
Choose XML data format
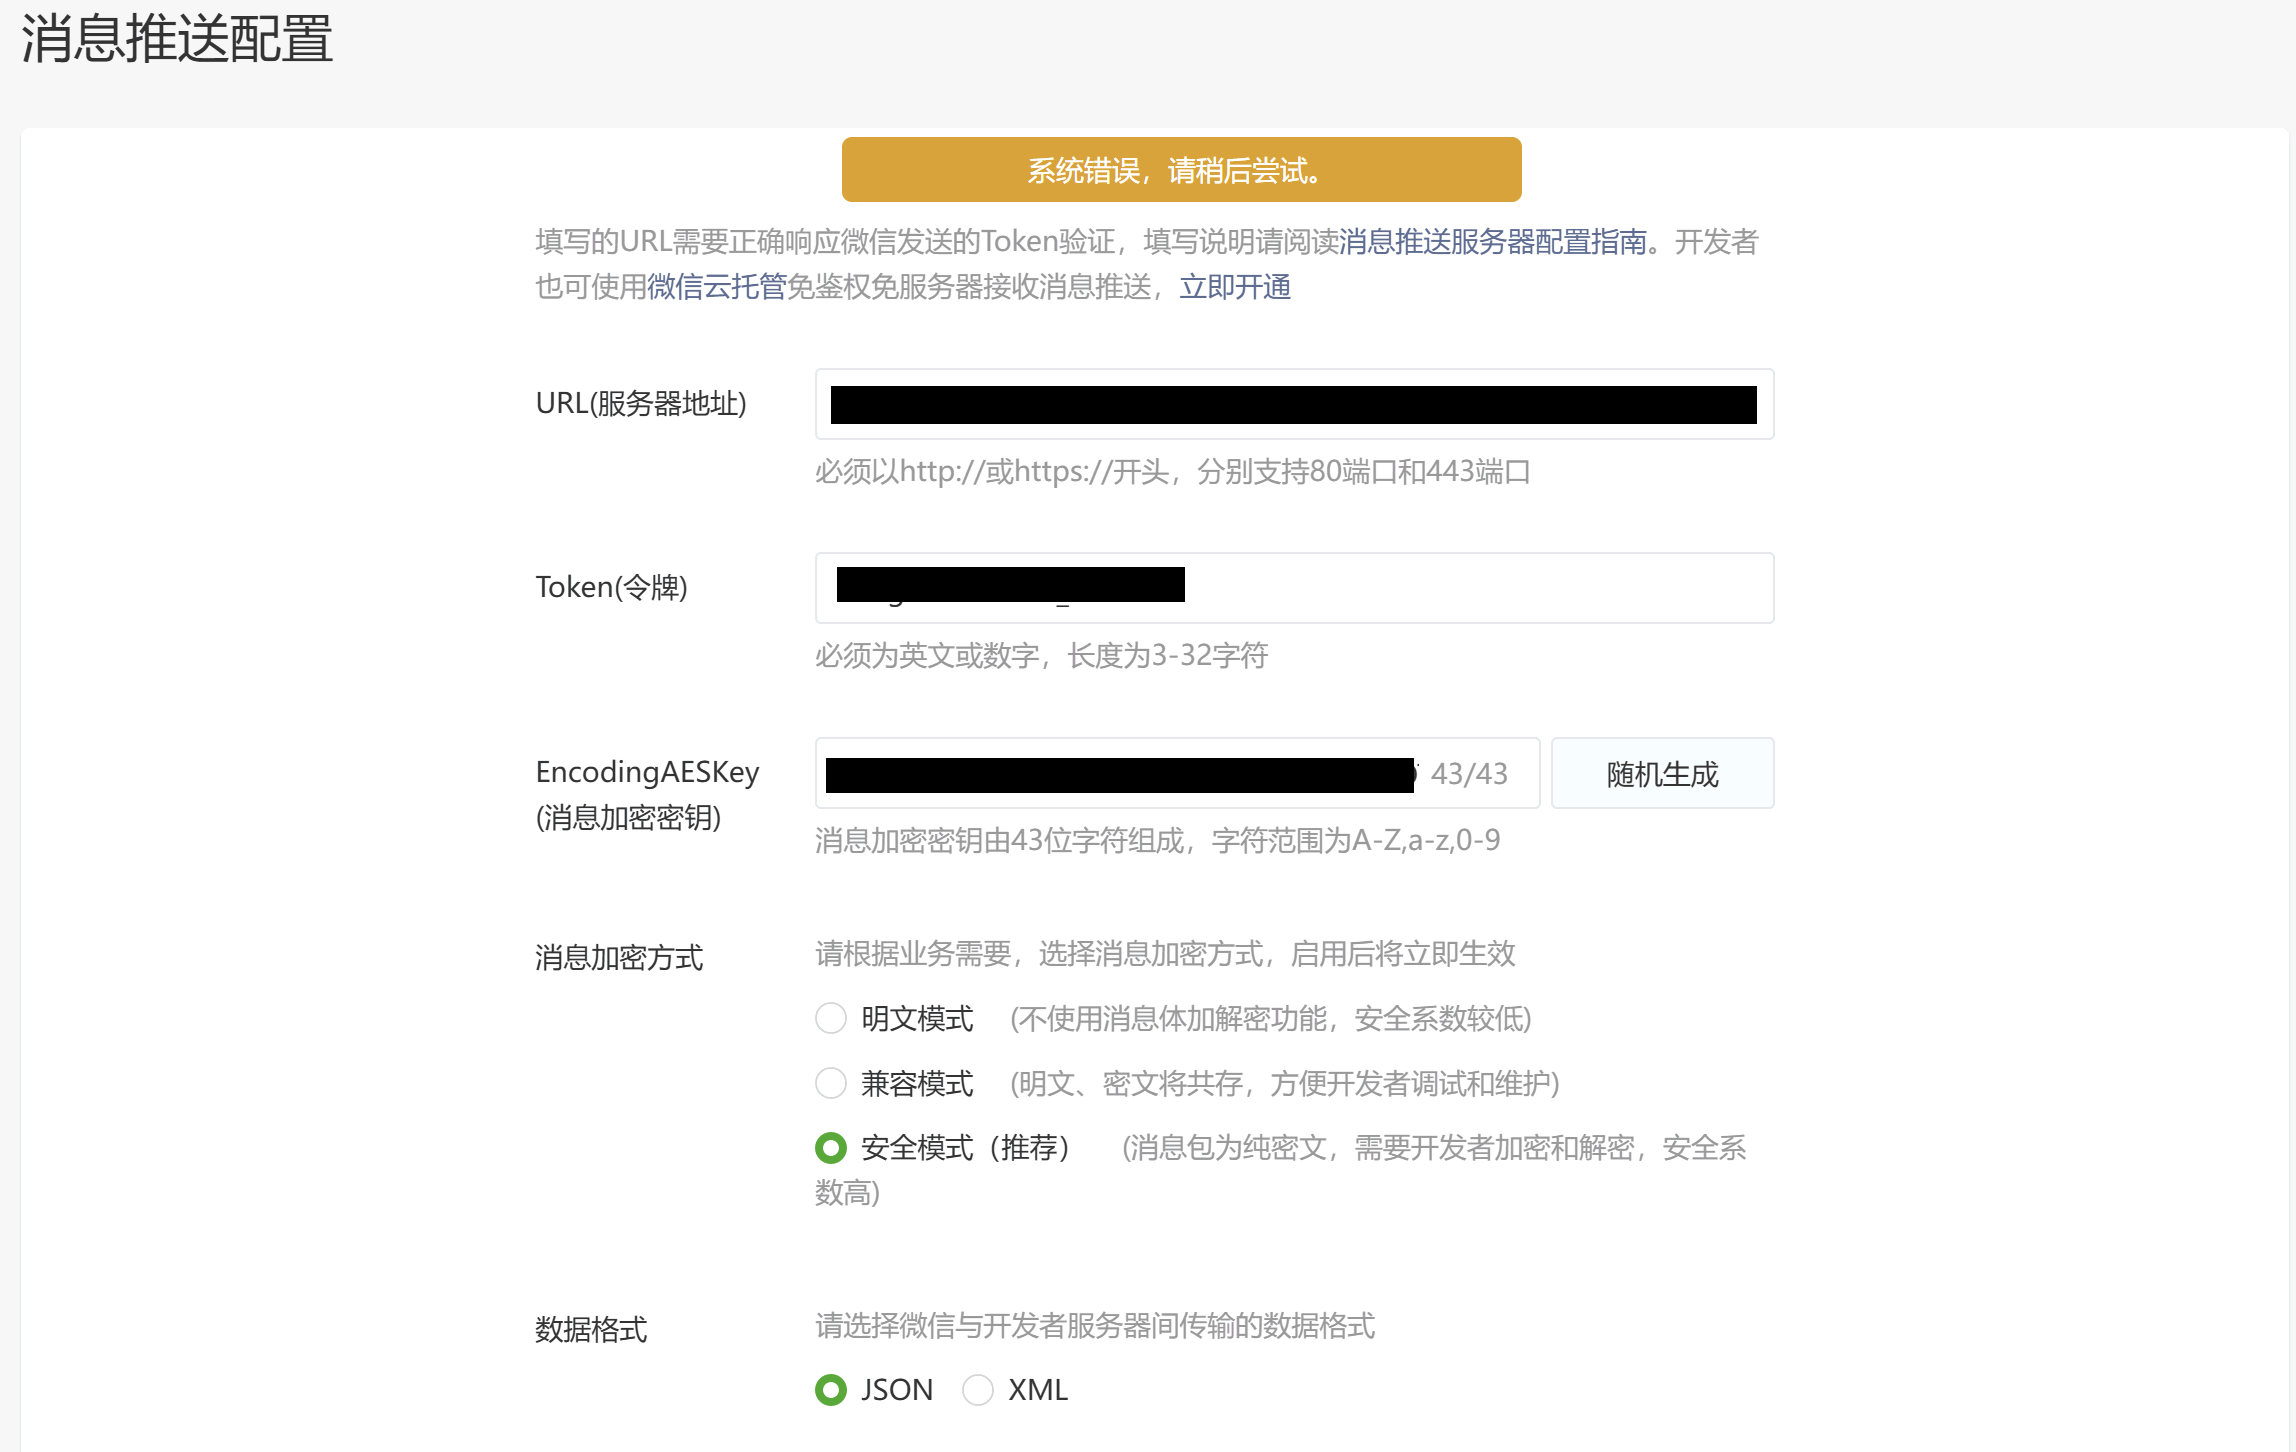tap(977, 1390)
